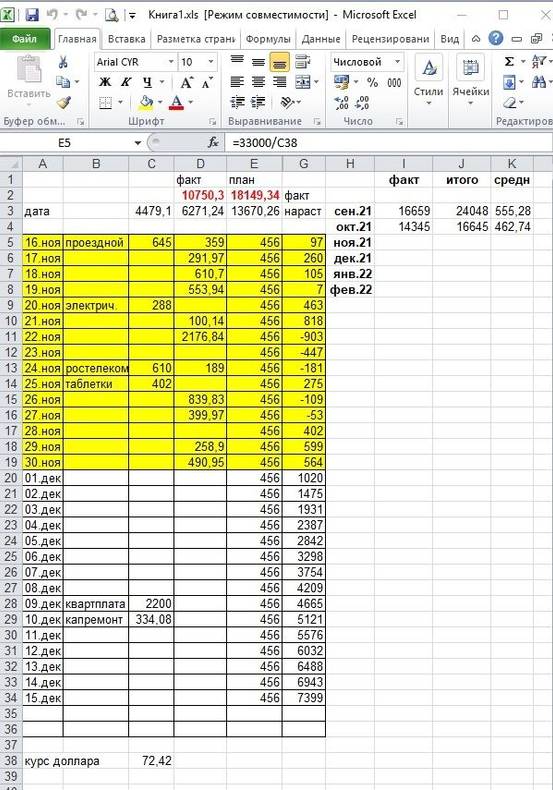This screenshot has width=553, height=790.
Task: Toggle Italic (К) formatting
Action: click(125, 82)
